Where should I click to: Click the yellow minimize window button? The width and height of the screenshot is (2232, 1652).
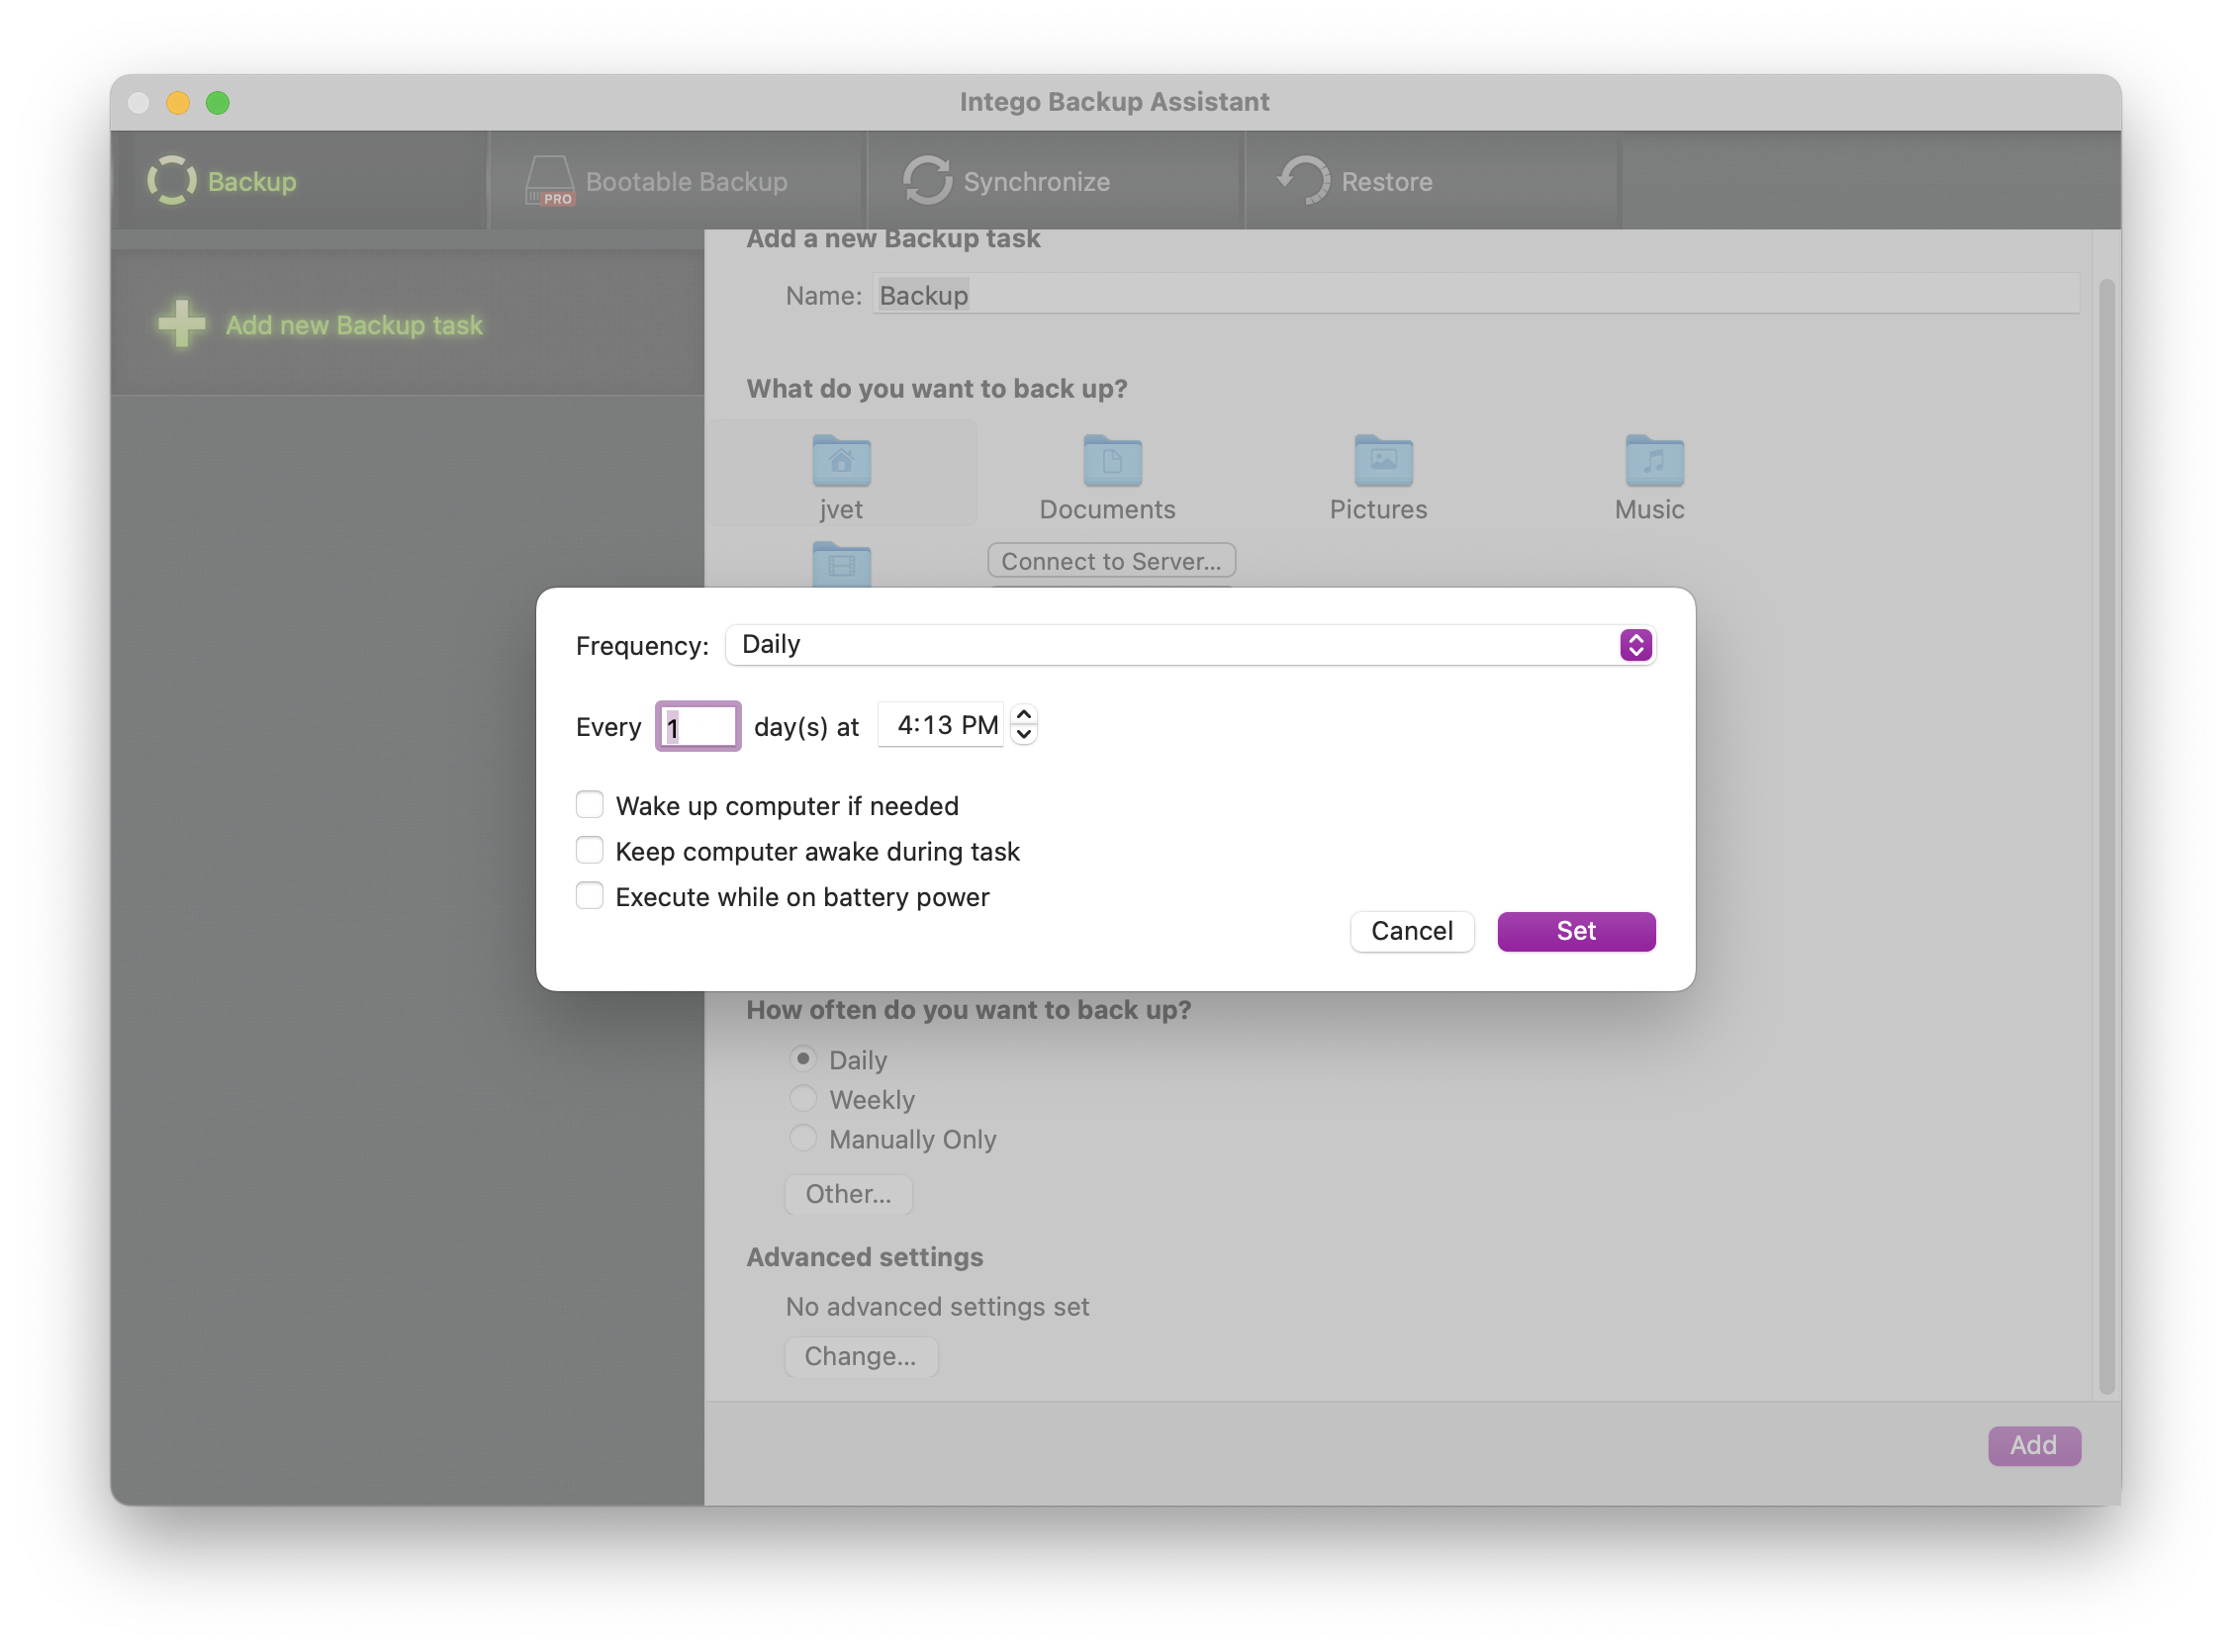pos(178,102)
